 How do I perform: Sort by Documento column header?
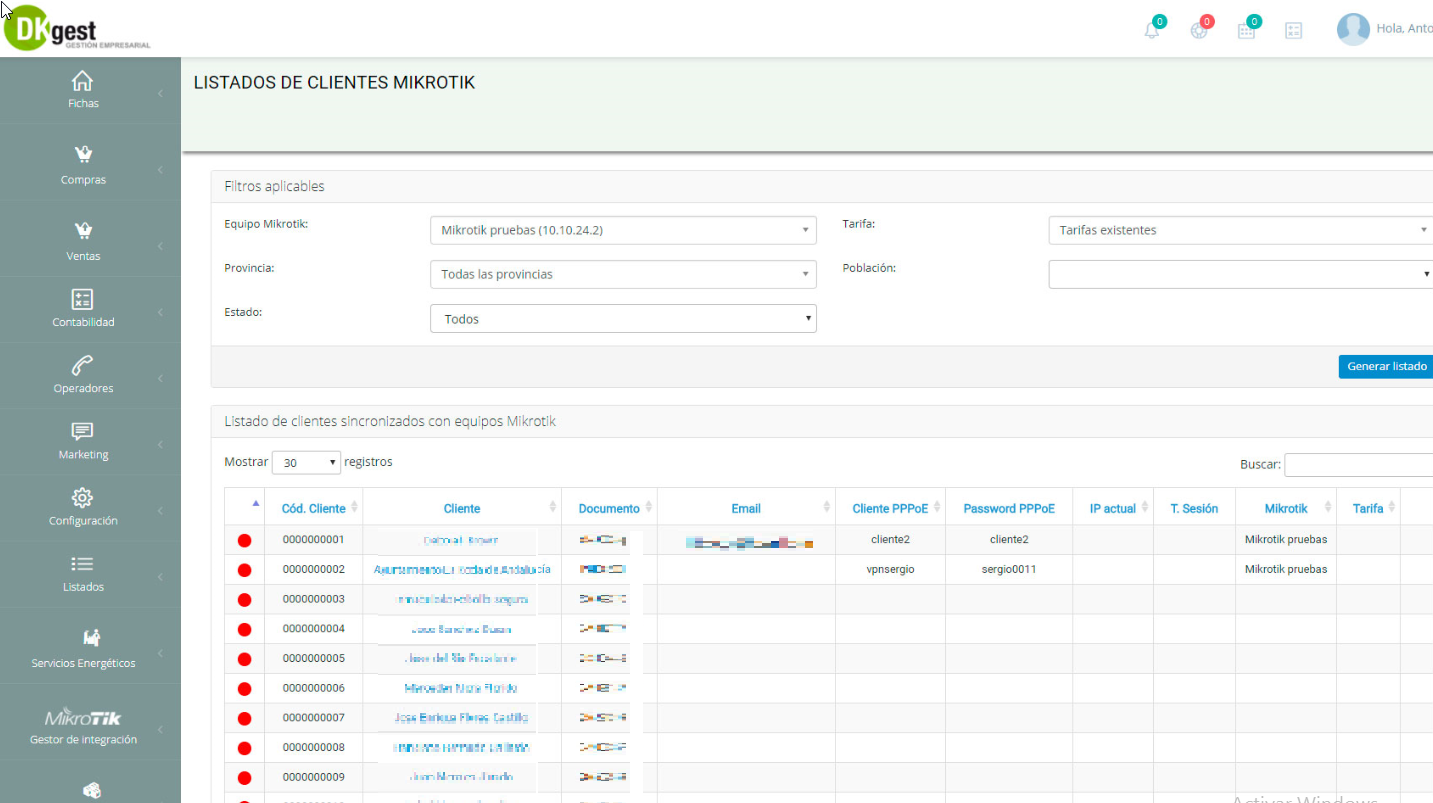tap(609, 508)
